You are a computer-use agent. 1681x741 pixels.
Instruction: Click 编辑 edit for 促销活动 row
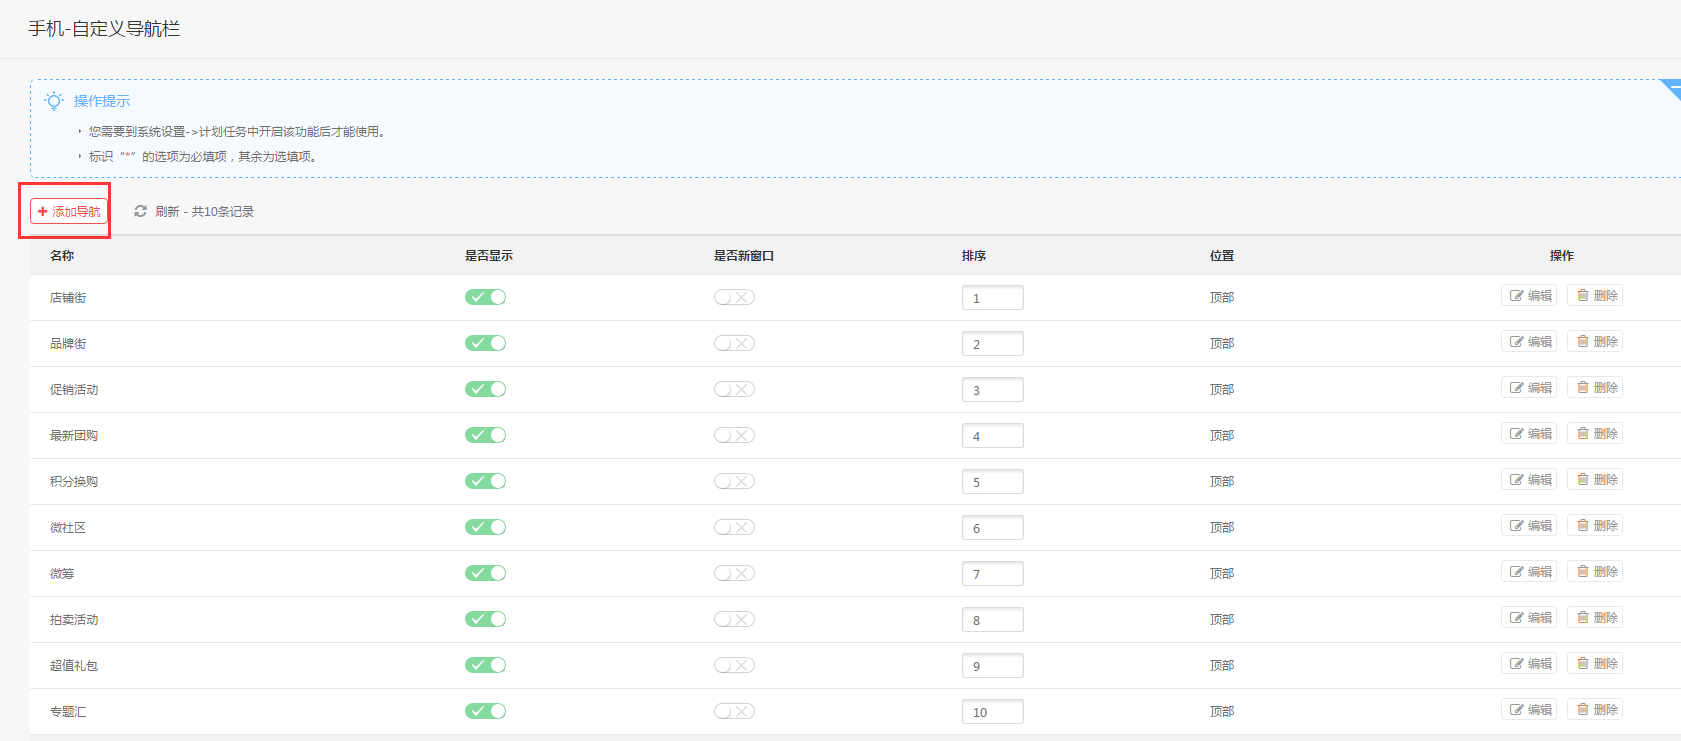point(1529,388)
